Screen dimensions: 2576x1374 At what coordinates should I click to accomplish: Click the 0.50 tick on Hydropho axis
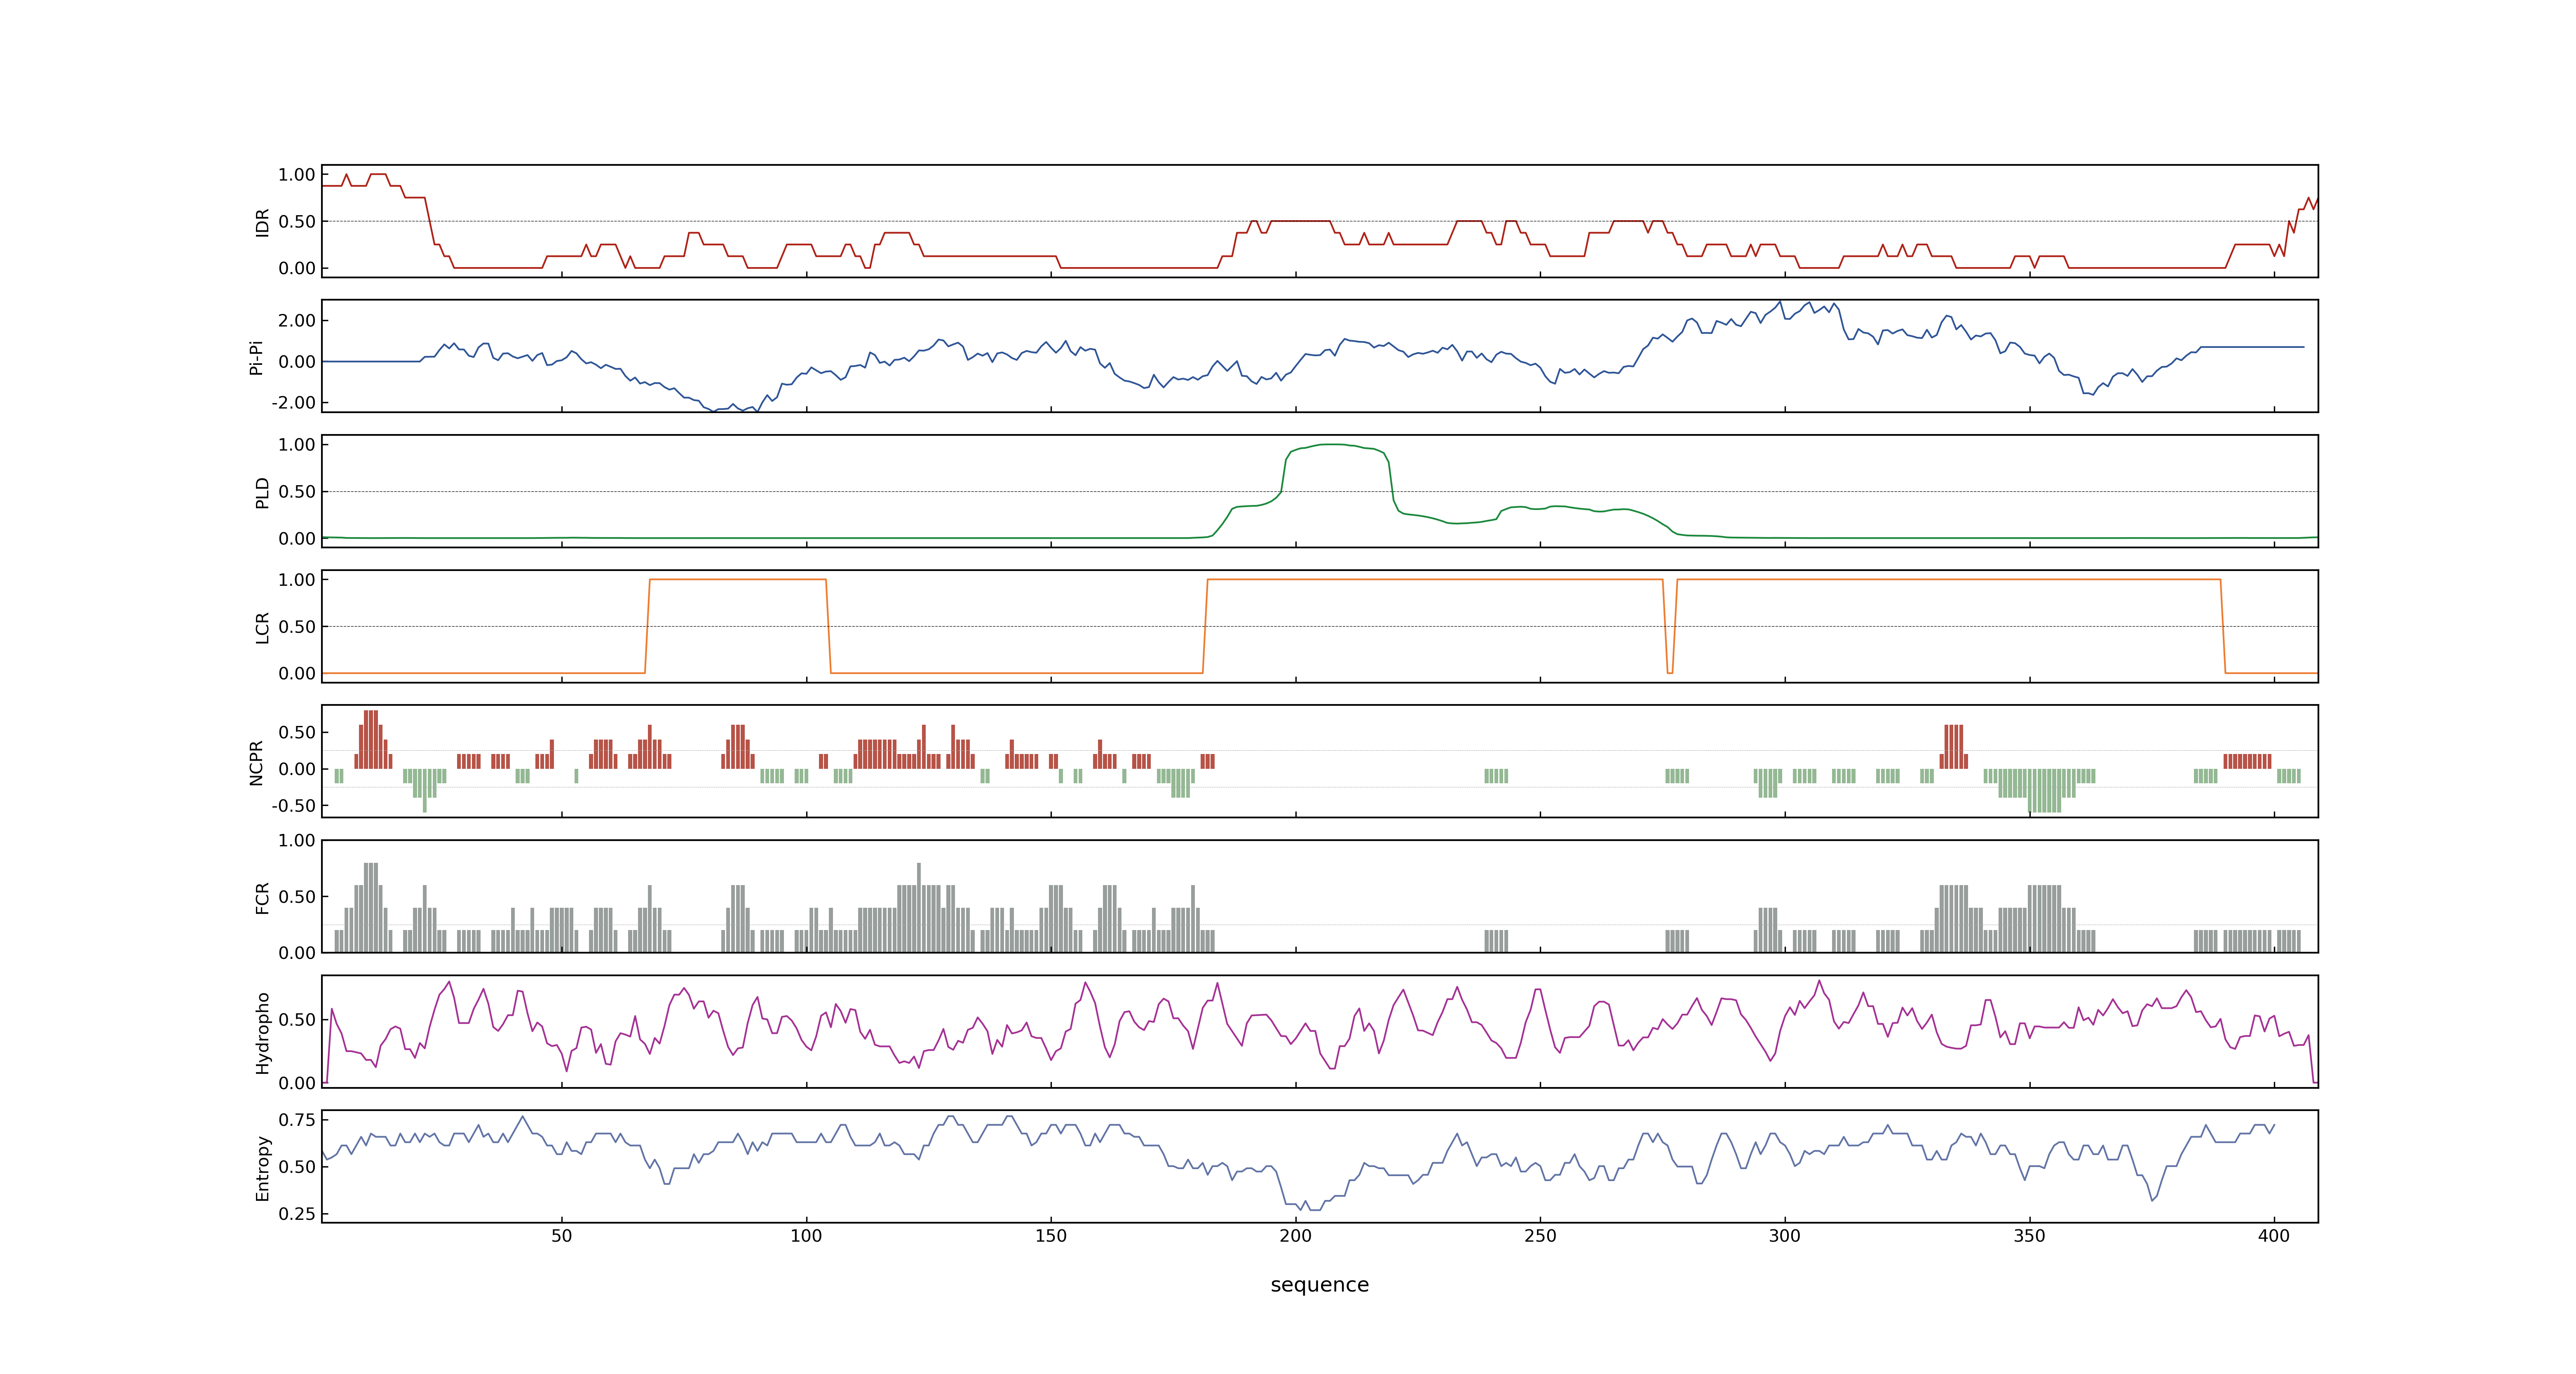pos(297,1020)
